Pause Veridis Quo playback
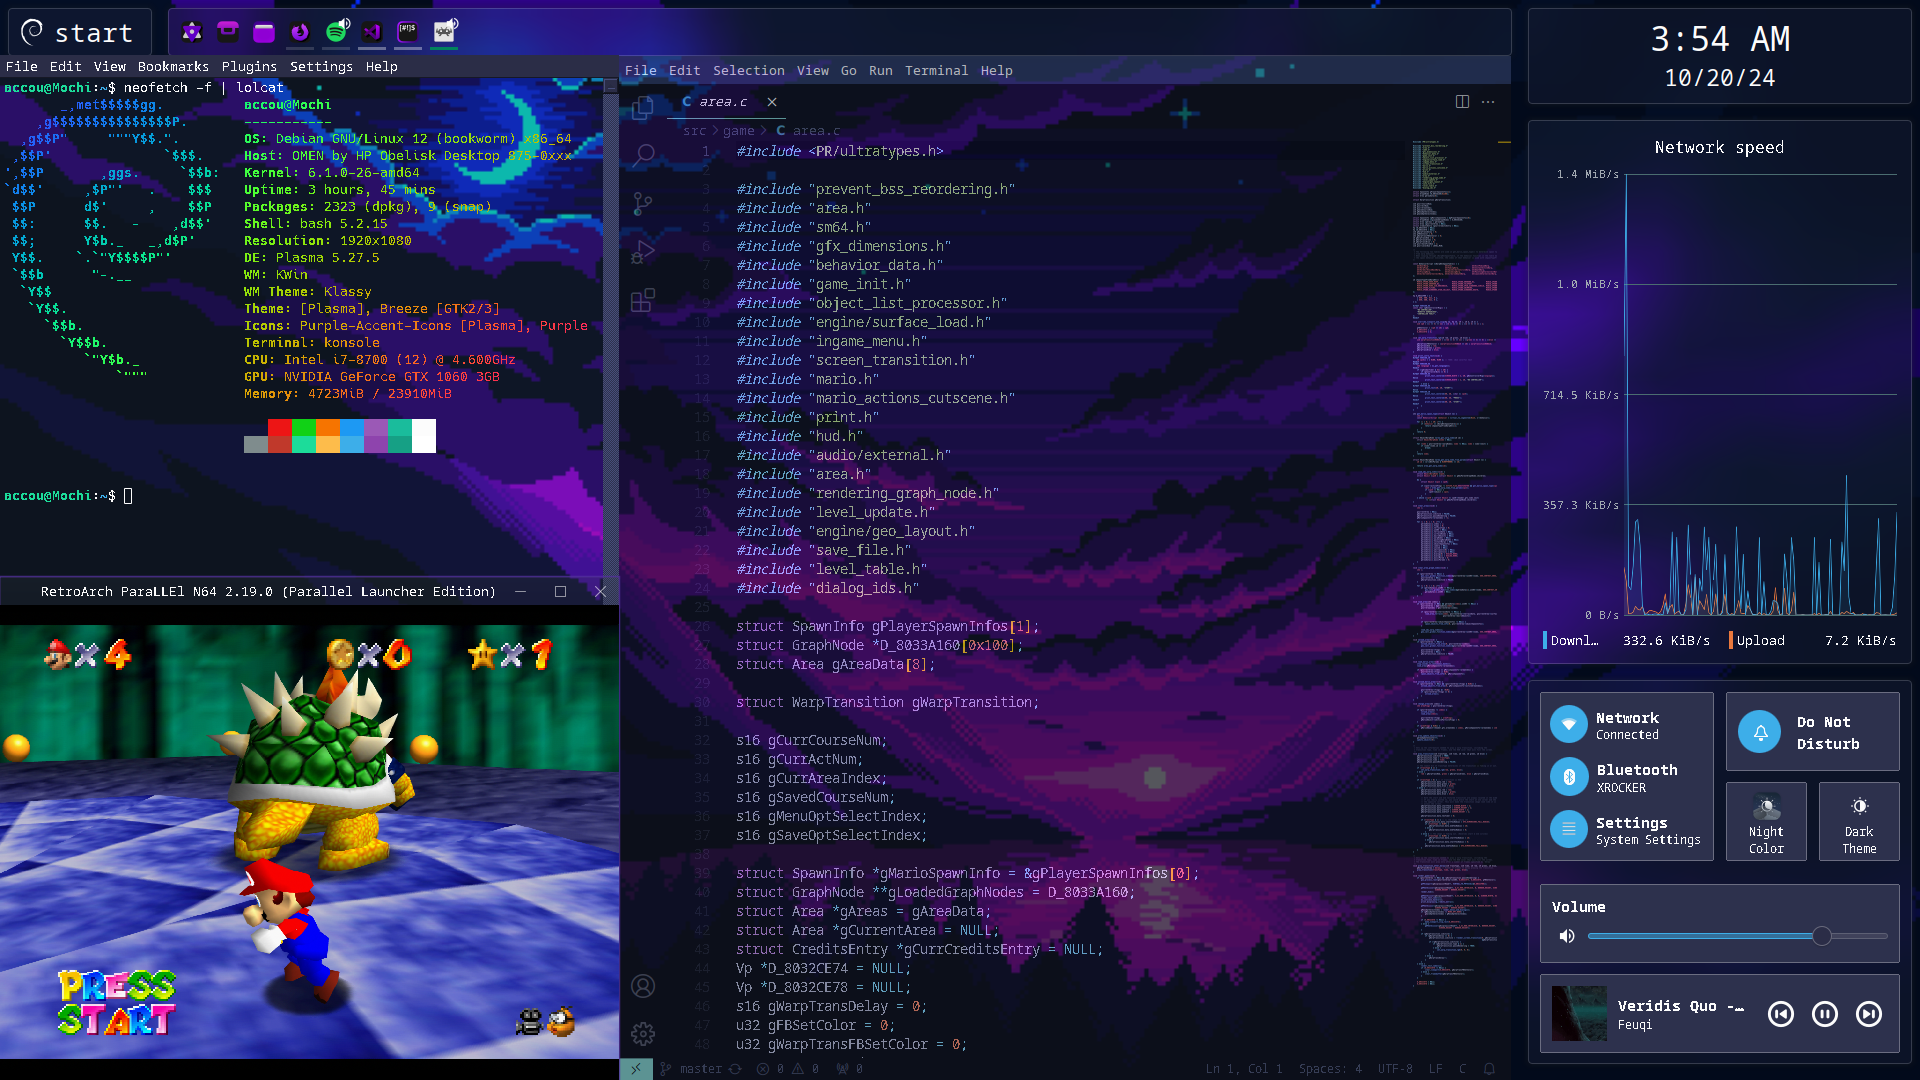1920x1080 pixels. coord(1825,1014)
